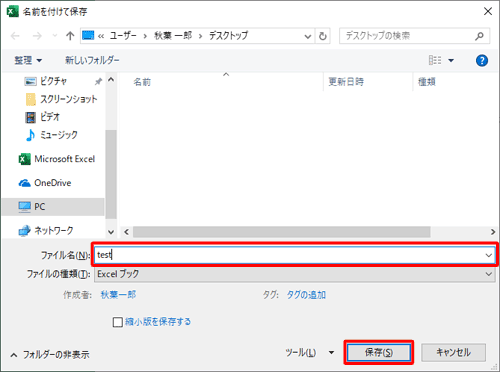Sort by 更新日時 column header
The height and width of the screenshot is (372, 500).
tap(346, 82)
